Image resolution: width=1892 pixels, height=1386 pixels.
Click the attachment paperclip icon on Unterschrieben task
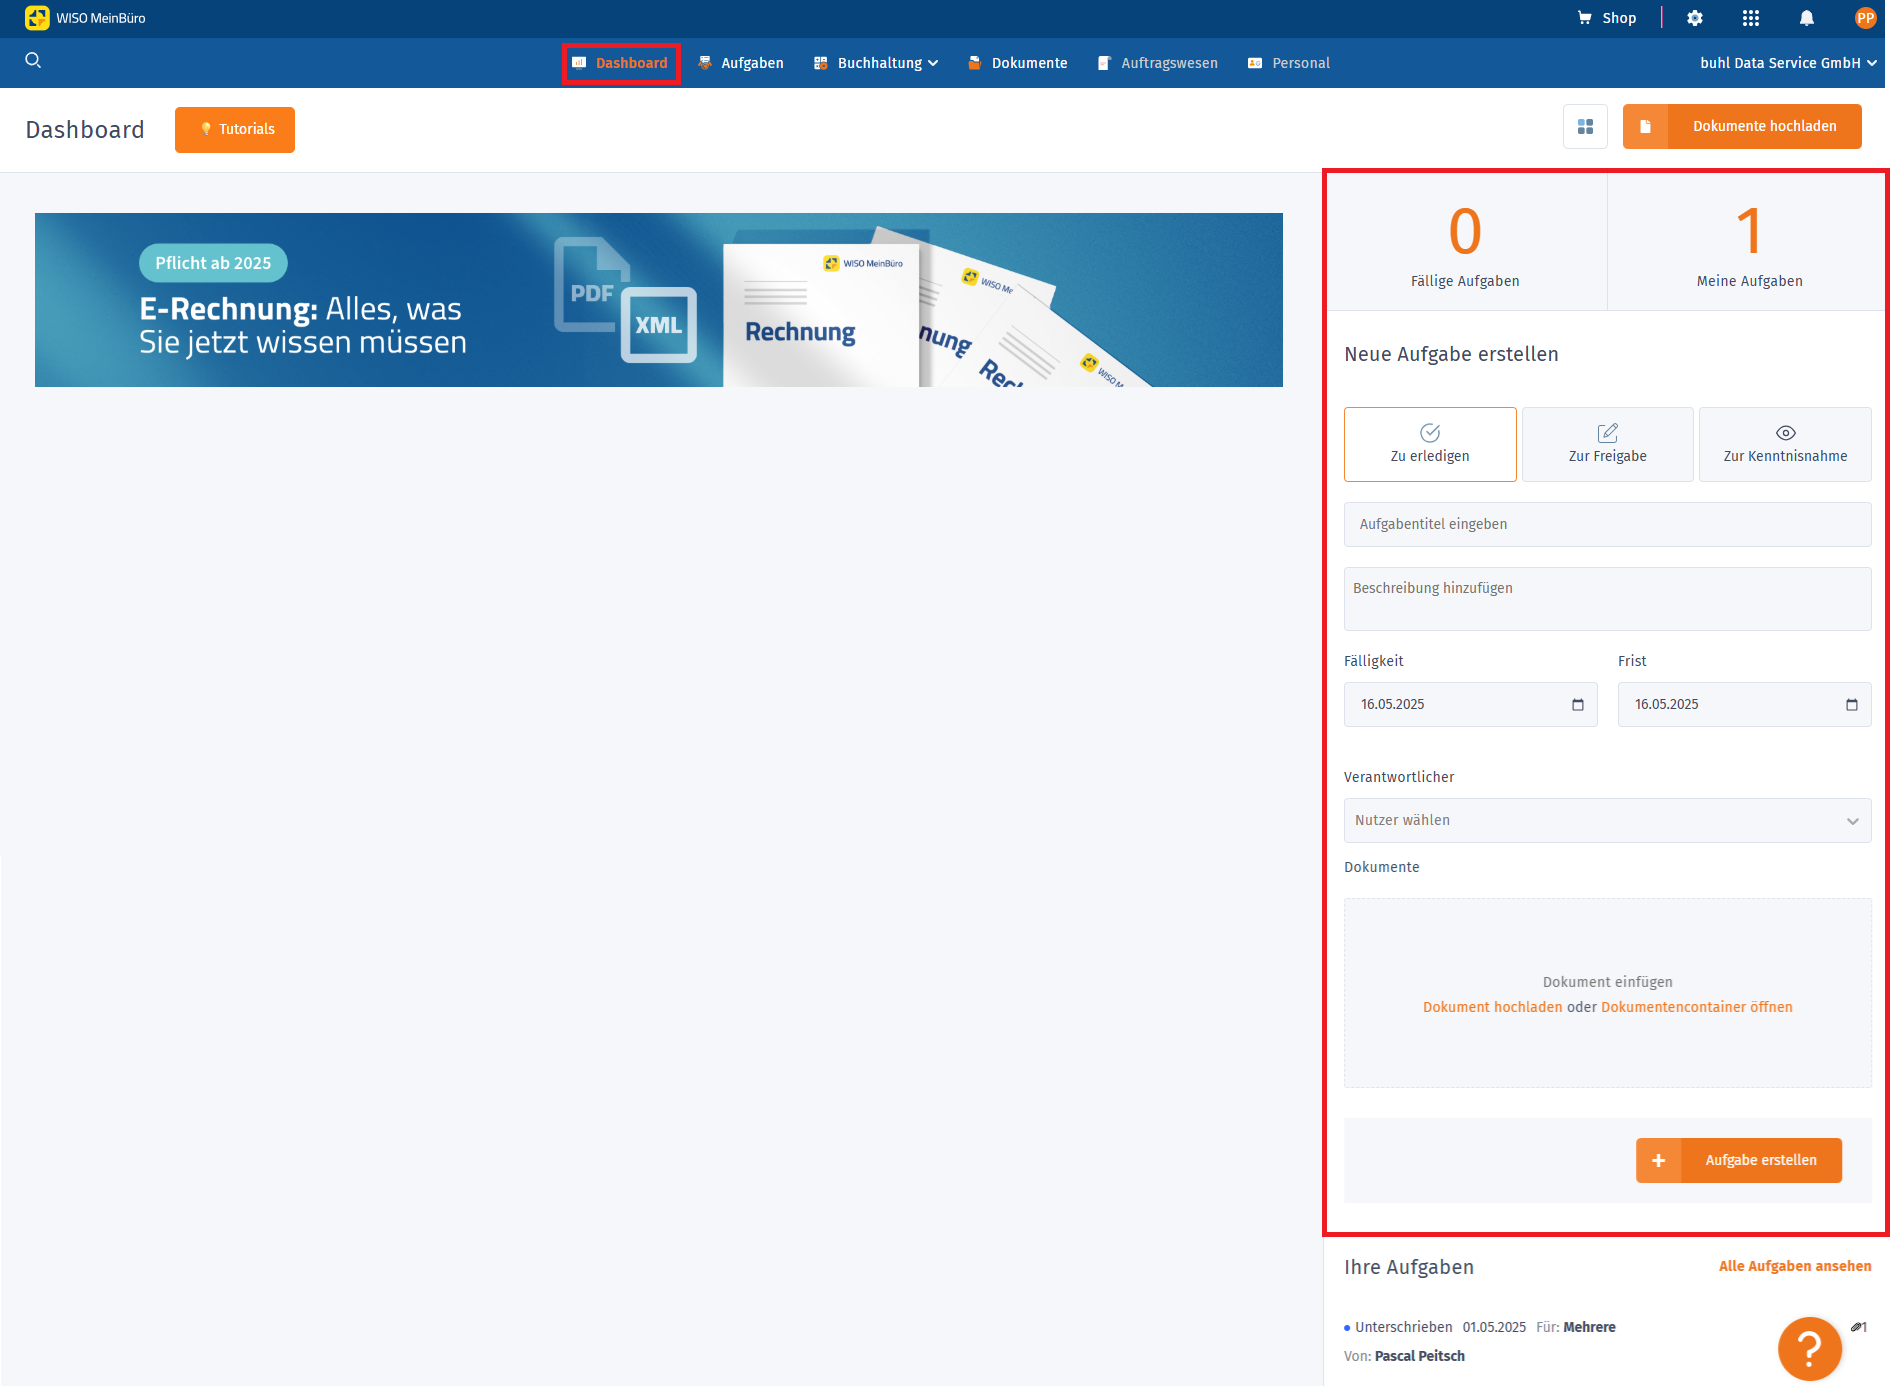coord(1858,1327)
